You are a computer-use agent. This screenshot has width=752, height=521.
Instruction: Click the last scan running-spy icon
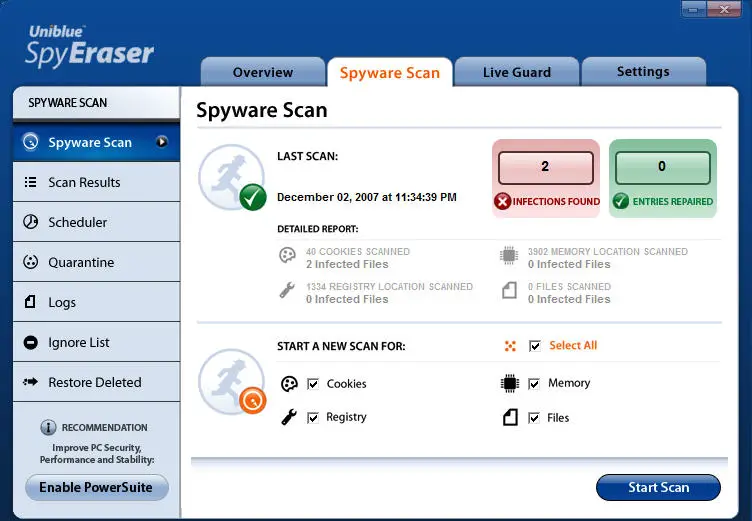[232, 177]
